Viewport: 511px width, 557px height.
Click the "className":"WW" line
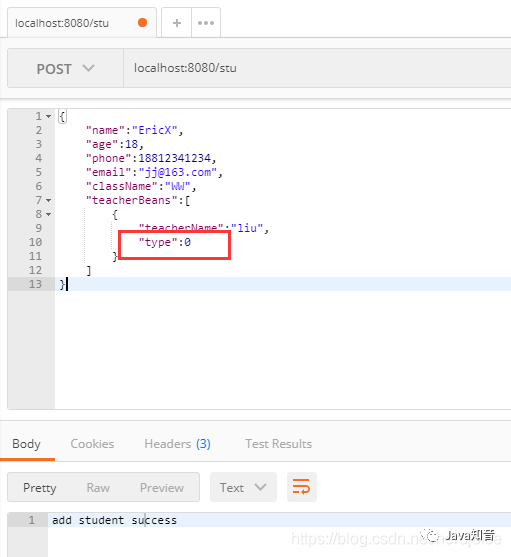141,186
